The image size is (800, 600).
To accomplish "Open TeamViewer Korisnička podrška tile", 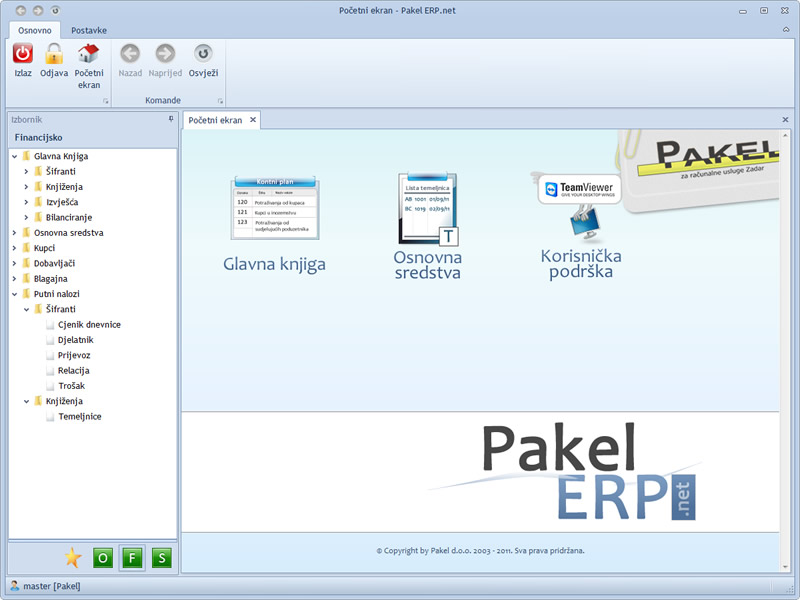I will pos(580,225).
